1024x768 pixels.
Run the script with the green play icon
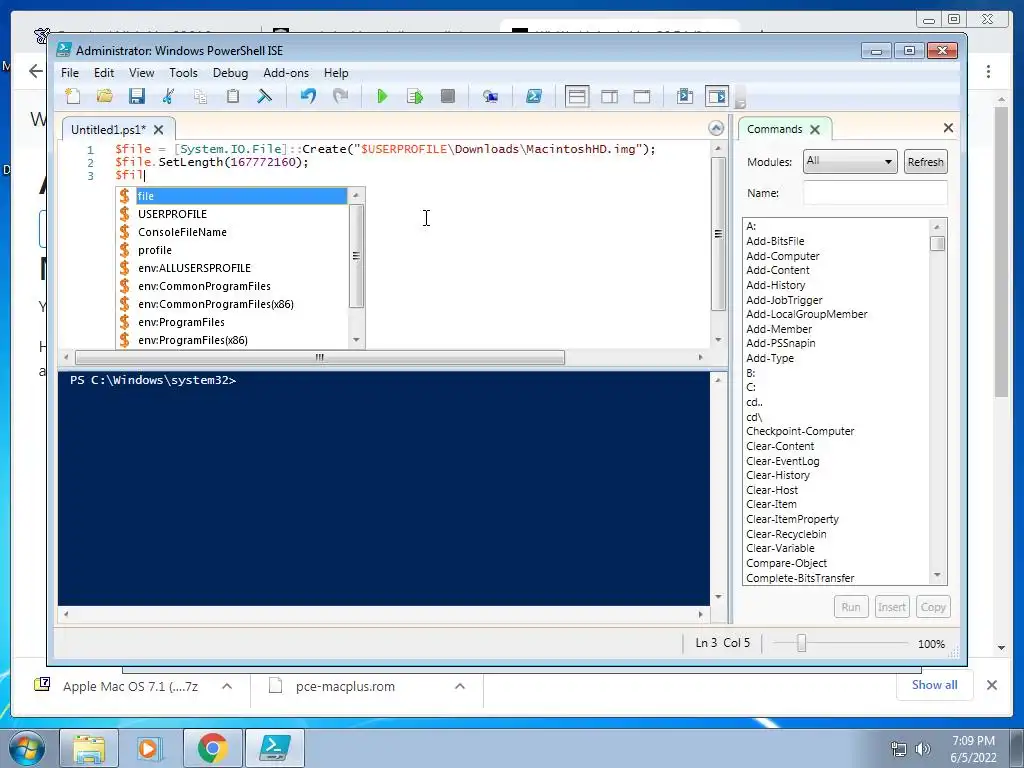(x=383, y=97)
